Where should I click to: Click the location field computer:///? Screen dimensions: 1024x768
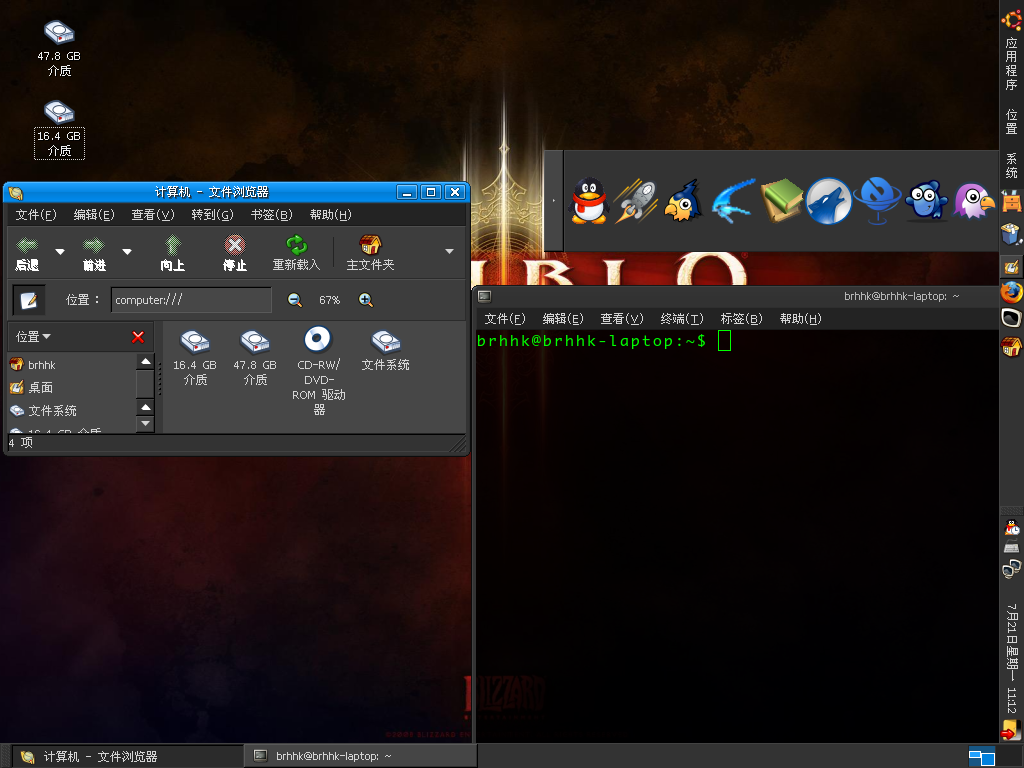[191, 300]
